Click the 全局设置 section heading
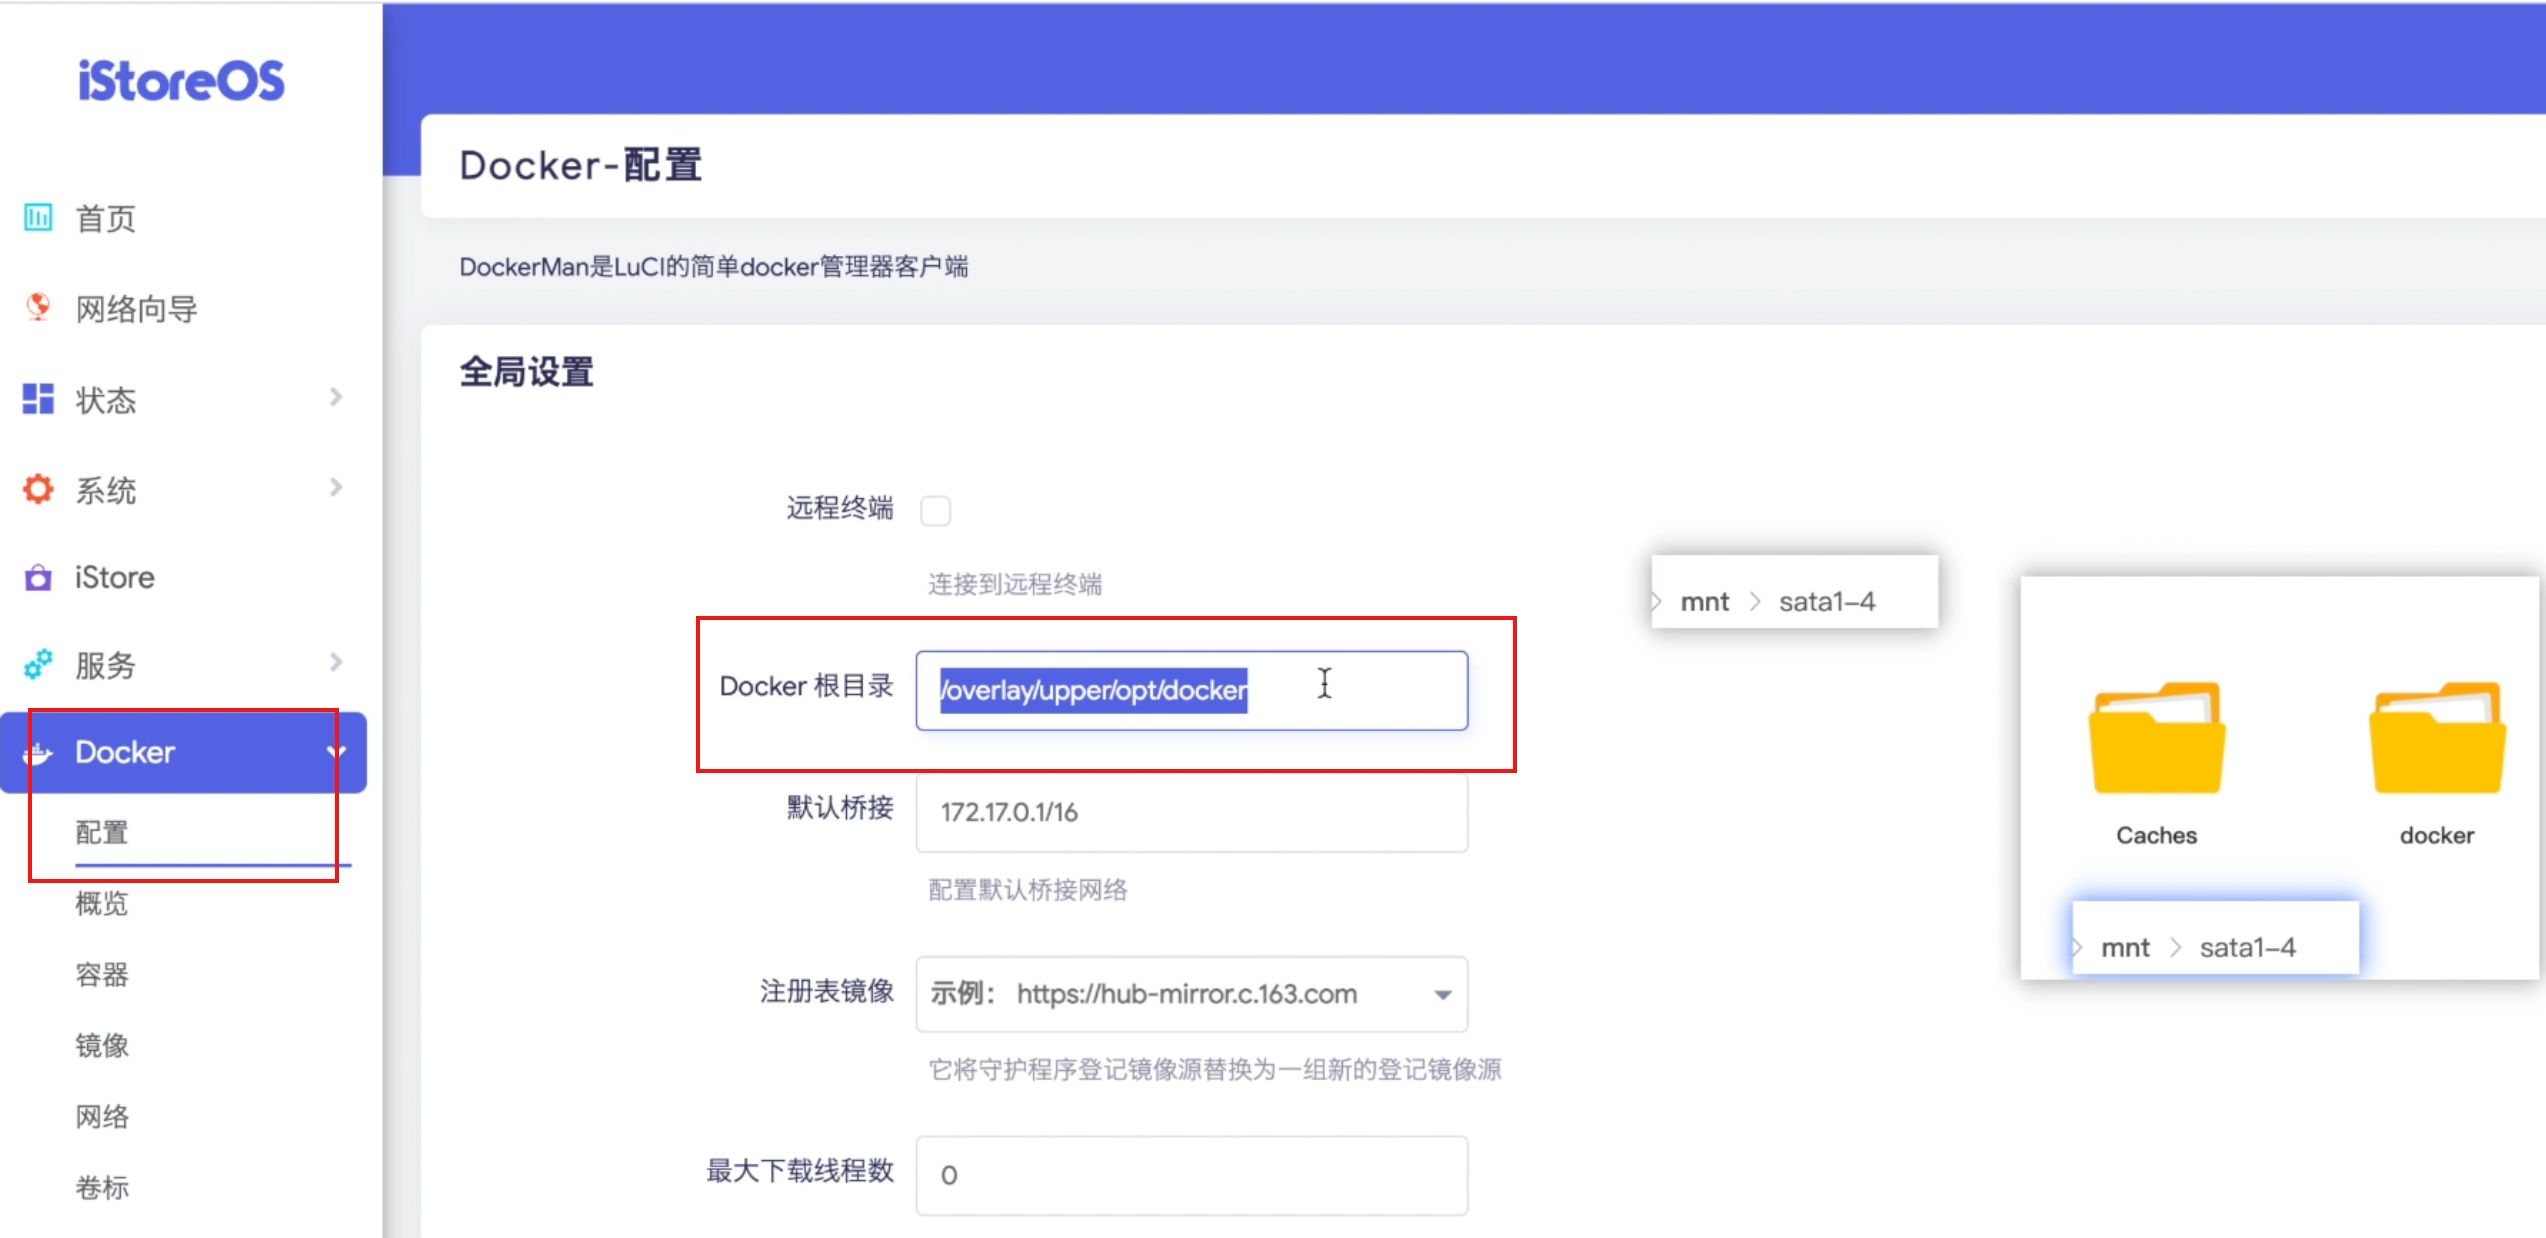2546x1238 pixels. (527, 372)
